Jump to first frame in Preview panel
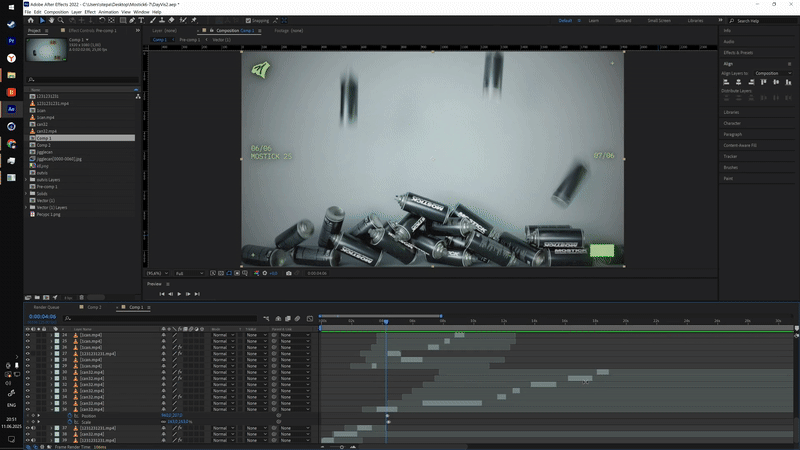Image resolution: width=800 pixels, height=450 pixels. tap(162, 294)
